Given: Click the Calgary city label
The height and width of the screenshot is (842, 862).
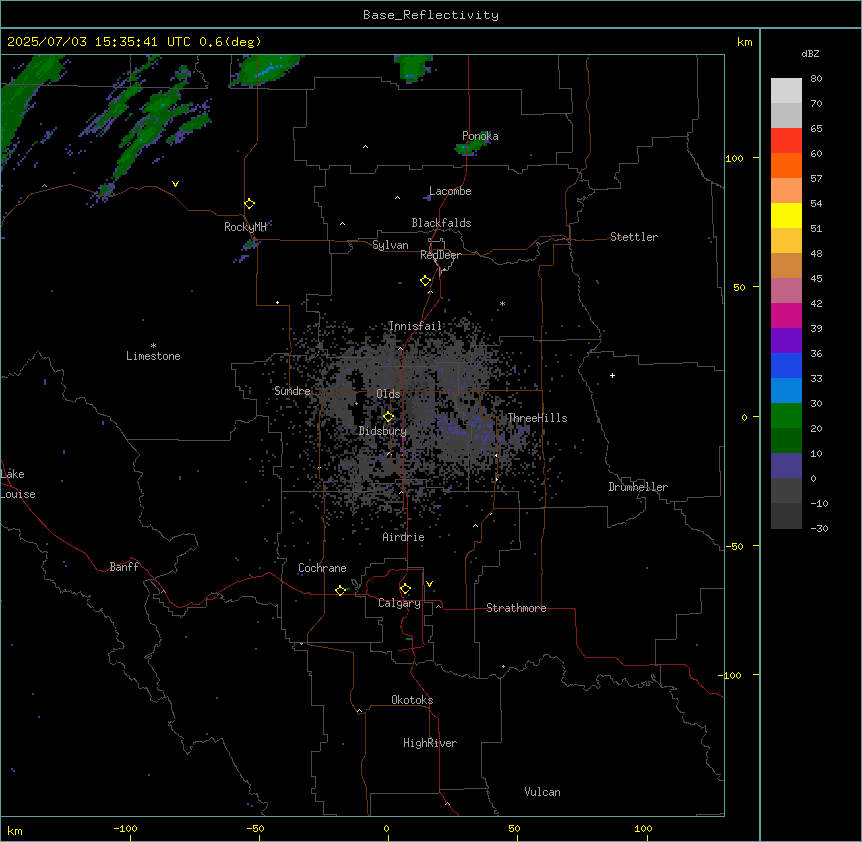Looking at the screenshot, I should click(399, 603).
